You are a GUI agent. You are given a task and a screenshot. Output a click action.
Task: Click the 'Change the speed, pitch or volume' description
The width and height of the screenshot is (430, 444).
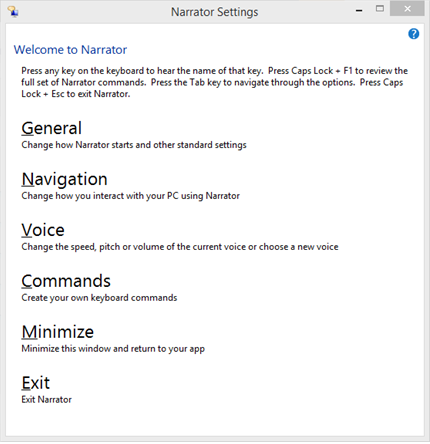tap(180, 247)
